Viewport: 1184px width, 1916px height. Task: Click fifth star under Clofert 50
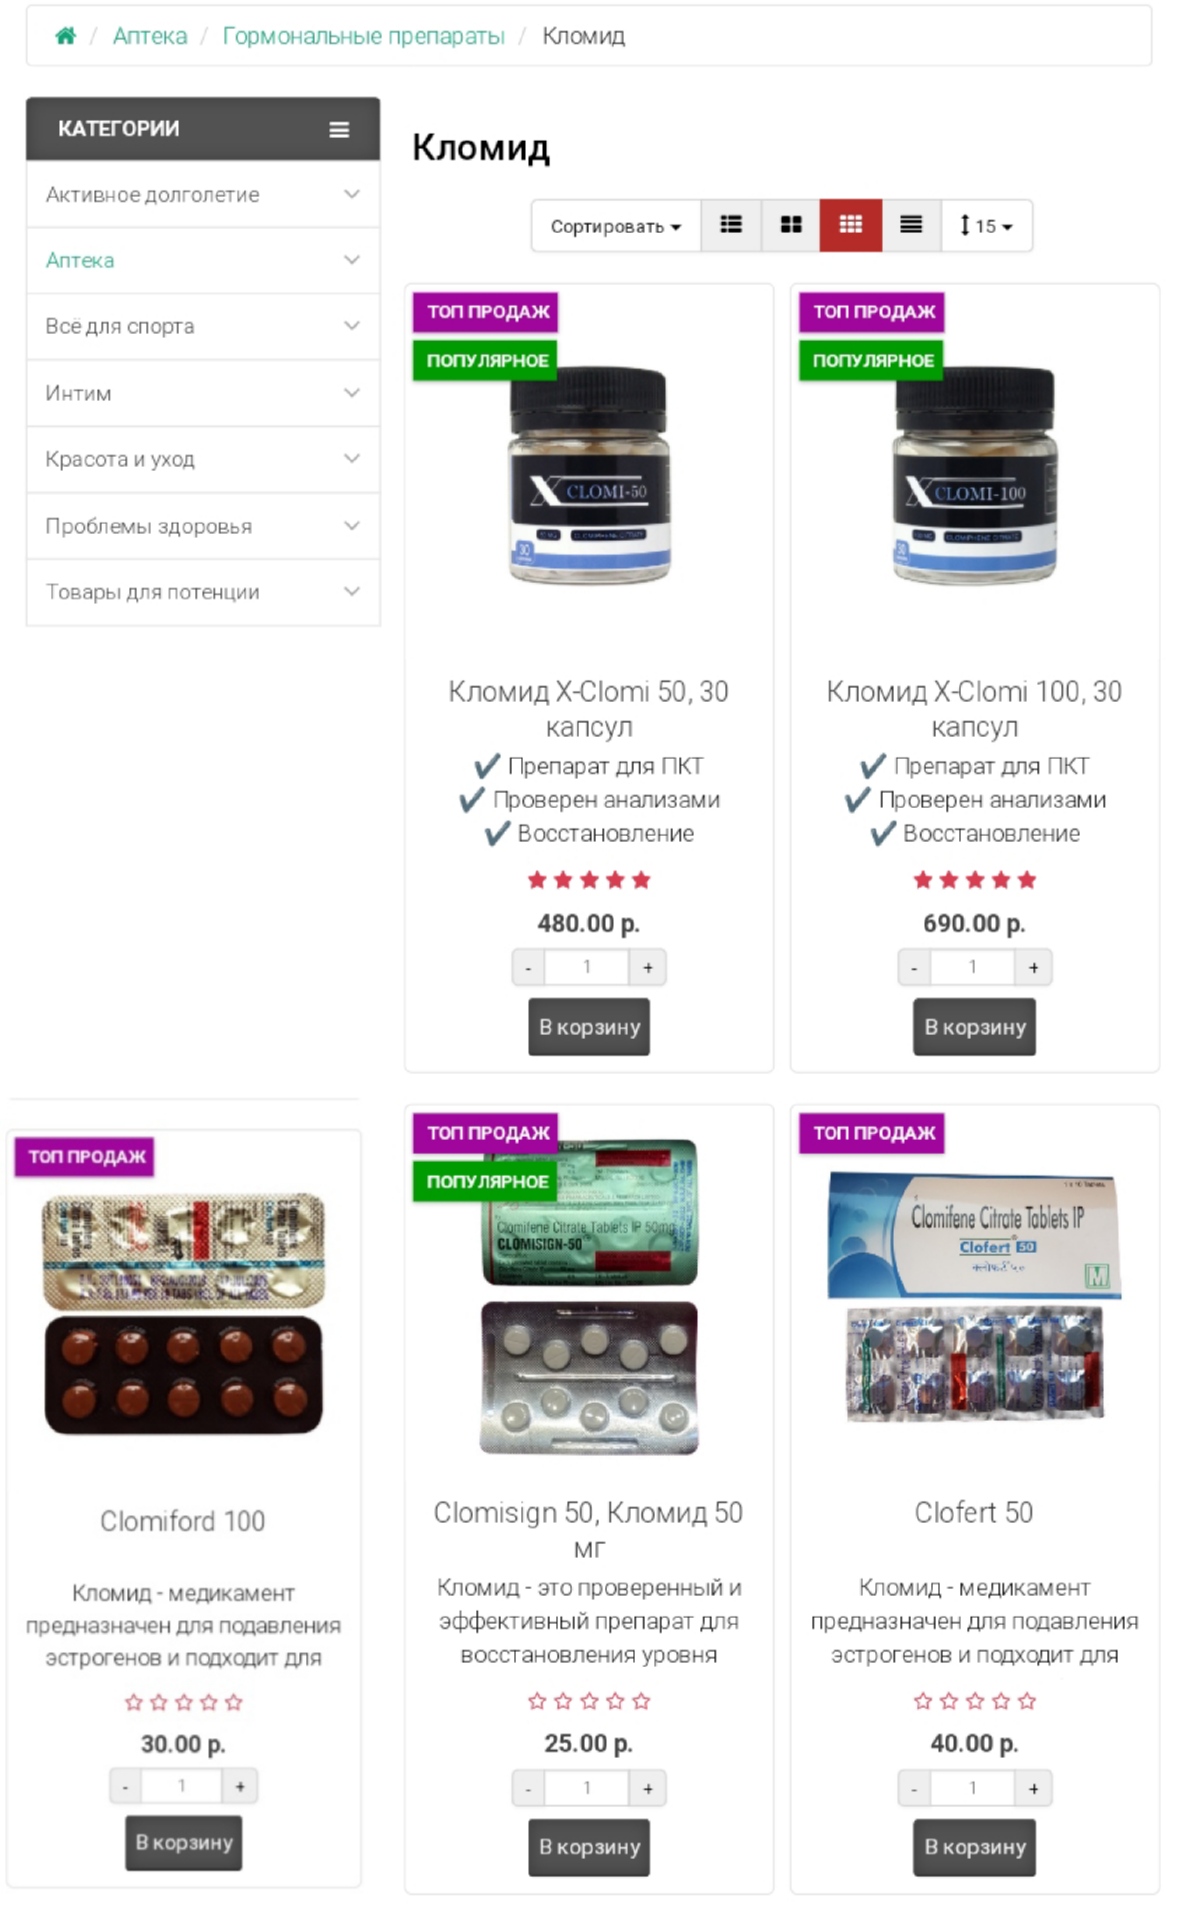coord(1027,1701)
